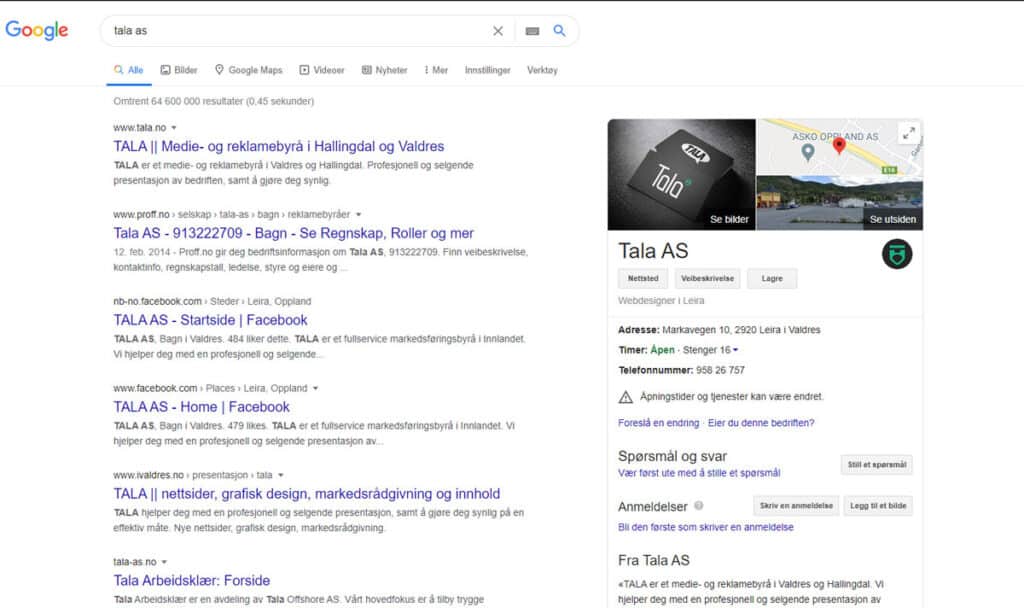Click the red map pin marker
Image resolution: width=1024 pixels, height=608 pixels.
[839, 146]
